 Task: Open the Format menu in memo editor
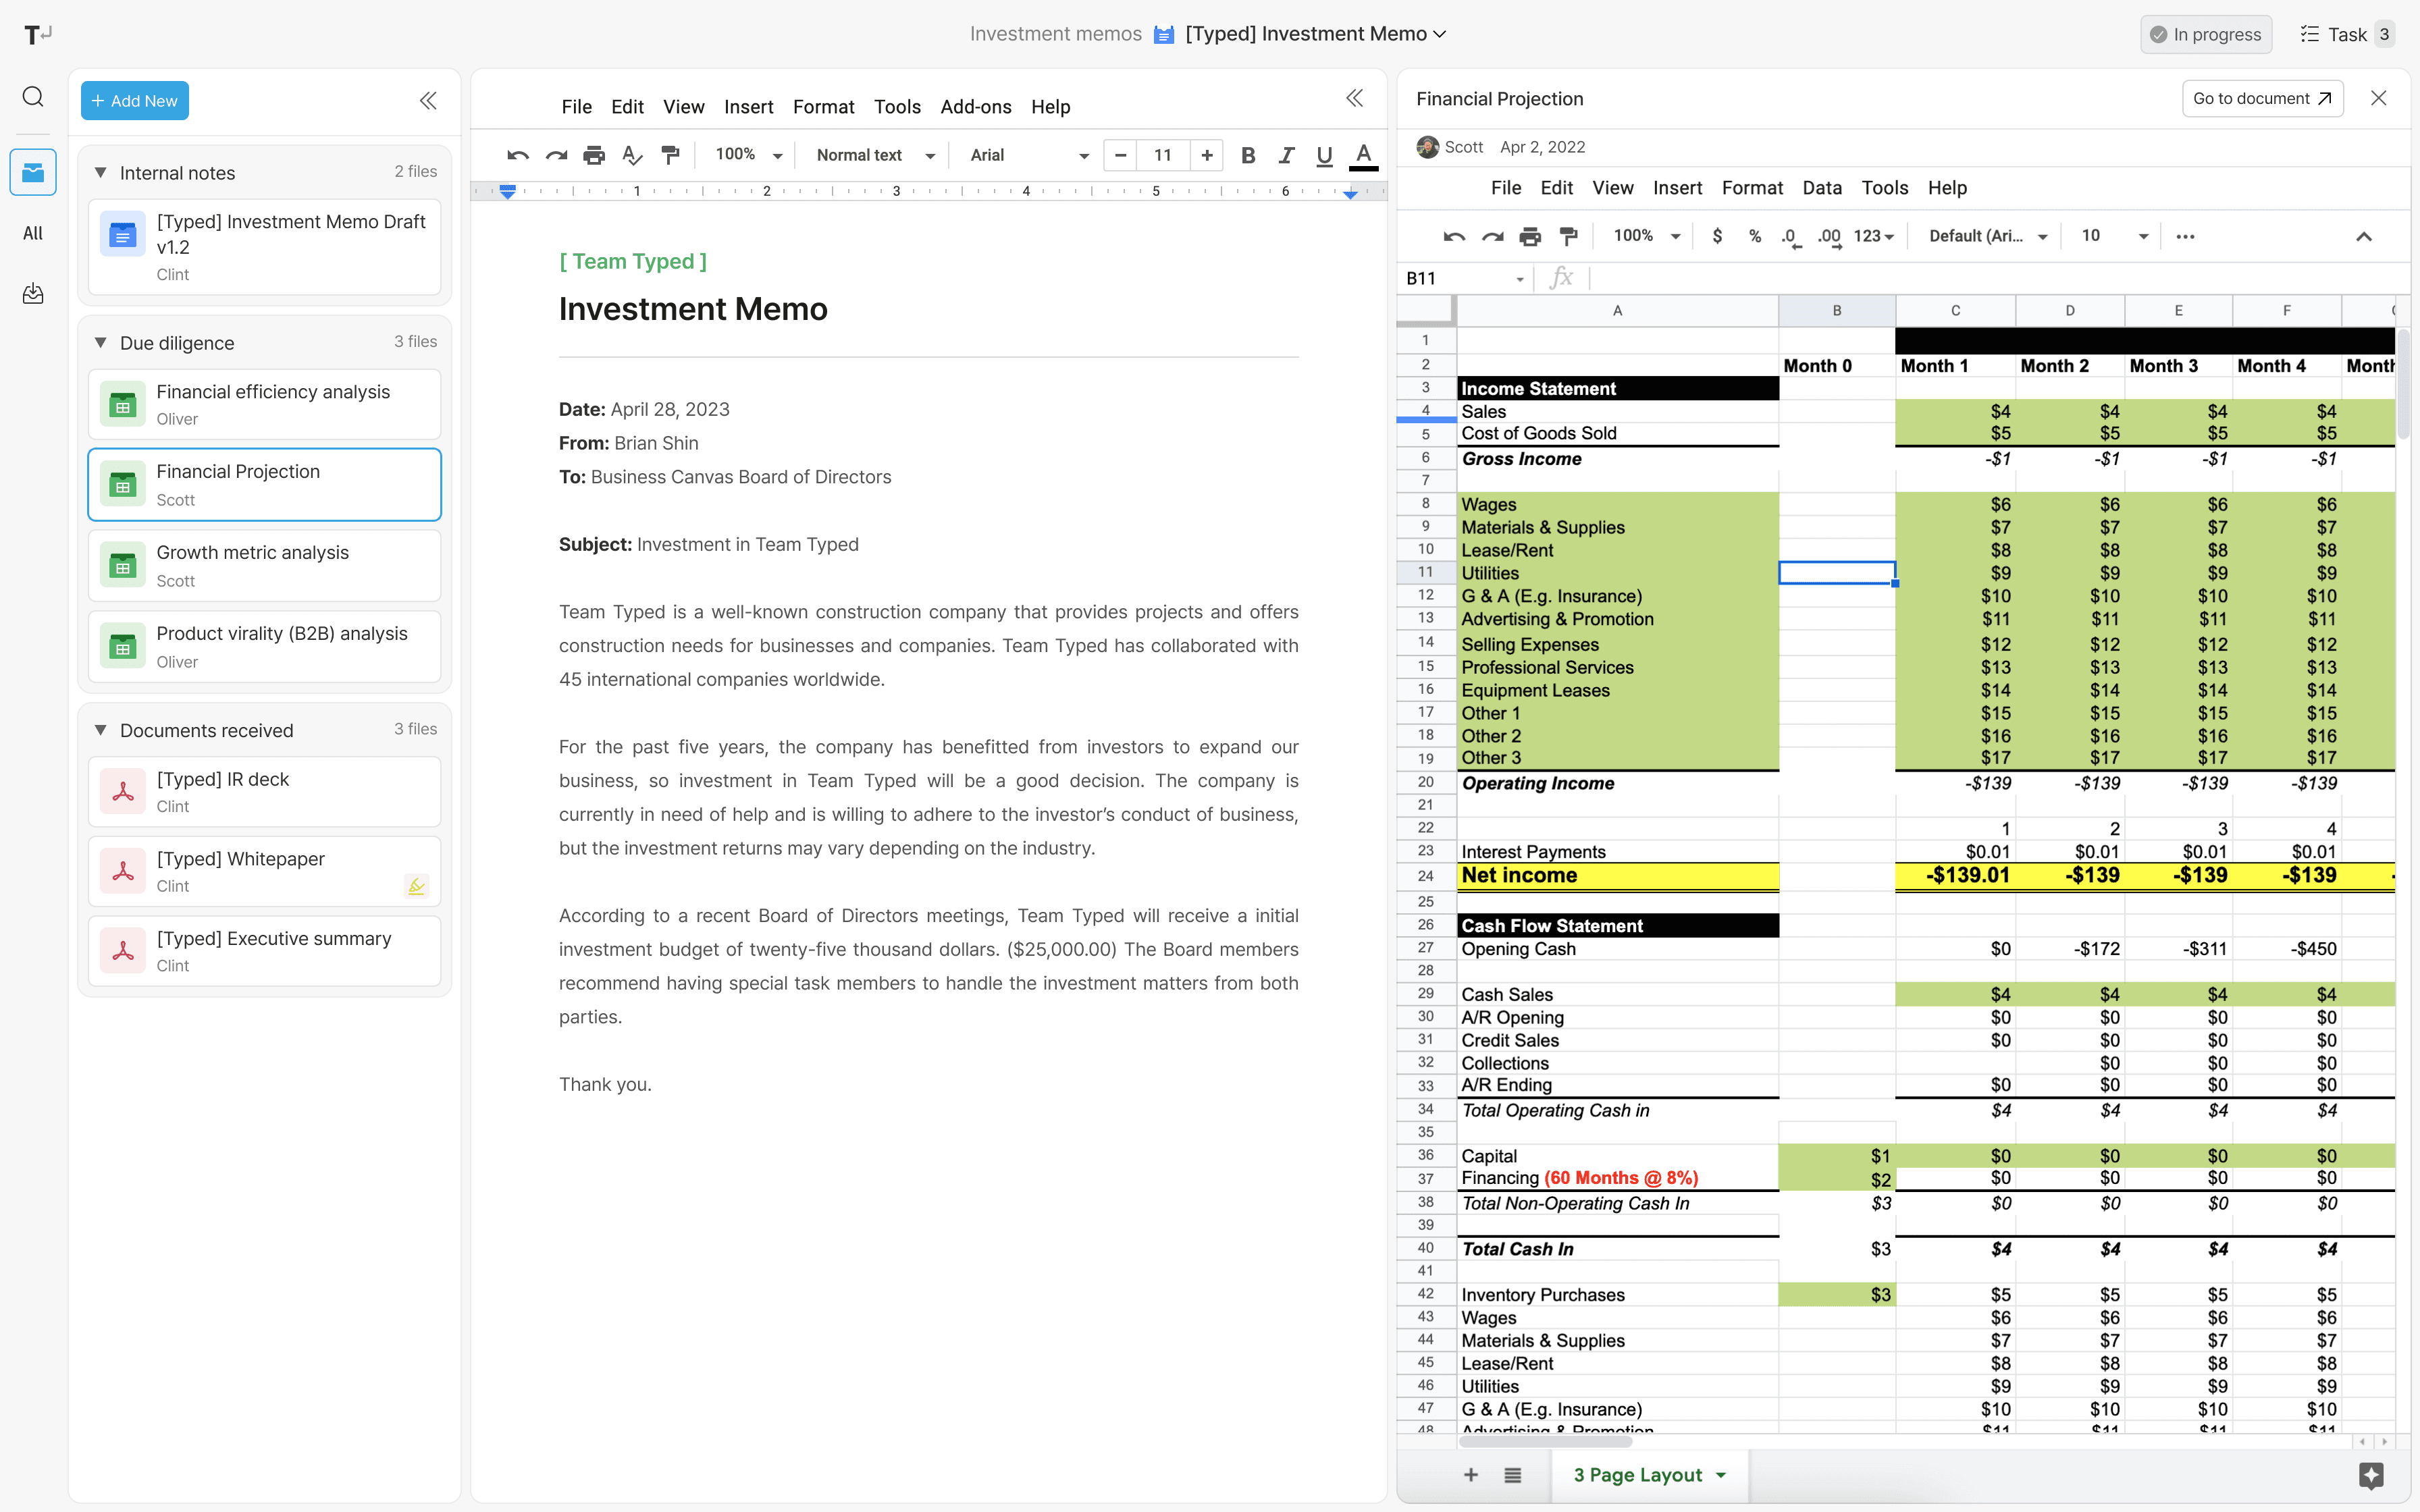point(823,107)
